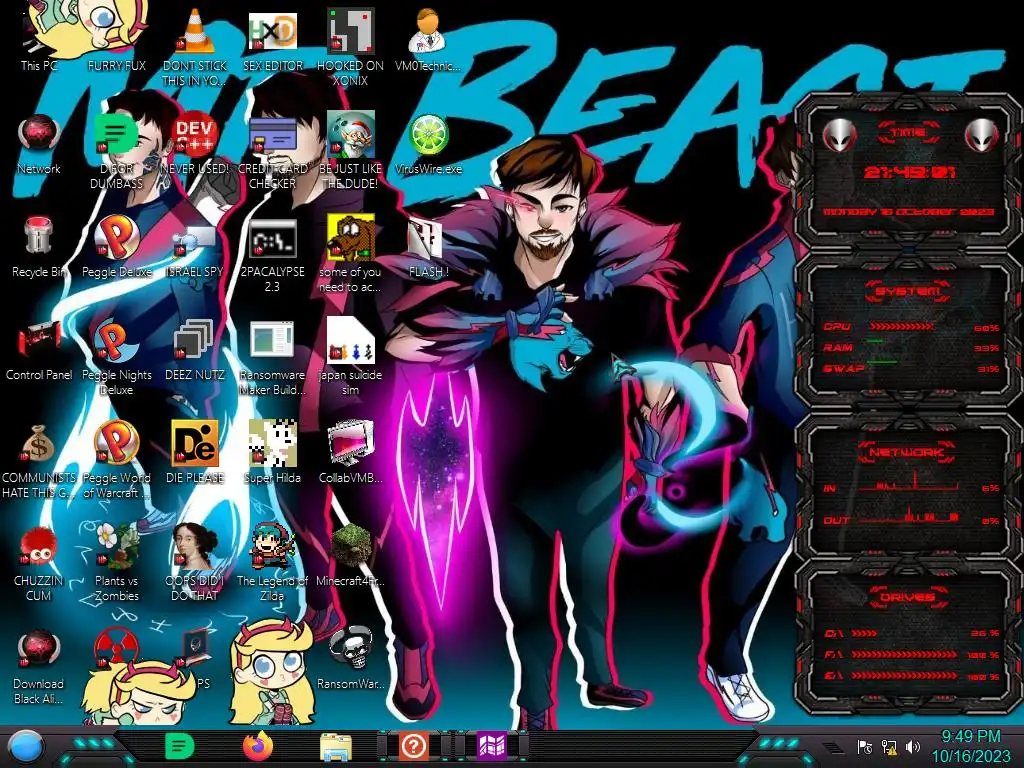The width and height of the screenshot is (1024, 768).
Task: Open the DEEZ NUTZ stacked windows icon
Action: pos(195,350)
